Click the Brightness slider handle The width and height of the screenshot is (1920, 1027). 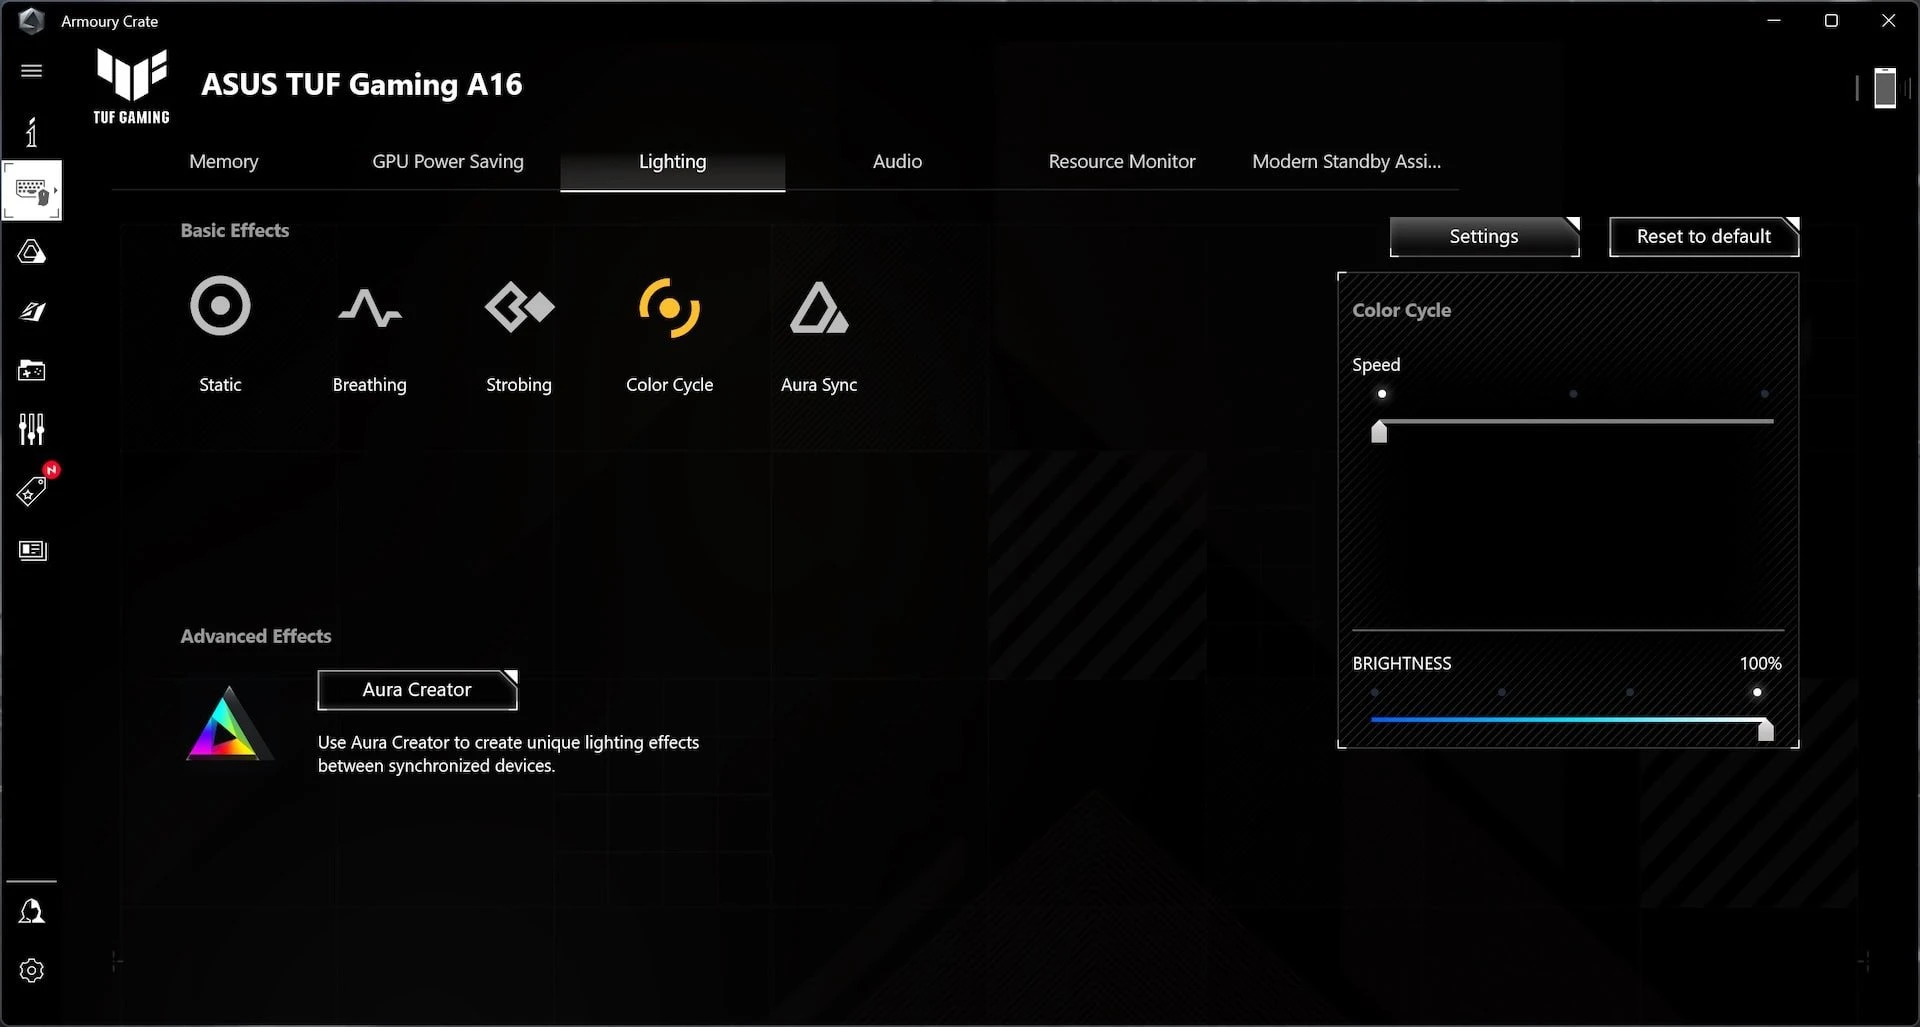1766,730
